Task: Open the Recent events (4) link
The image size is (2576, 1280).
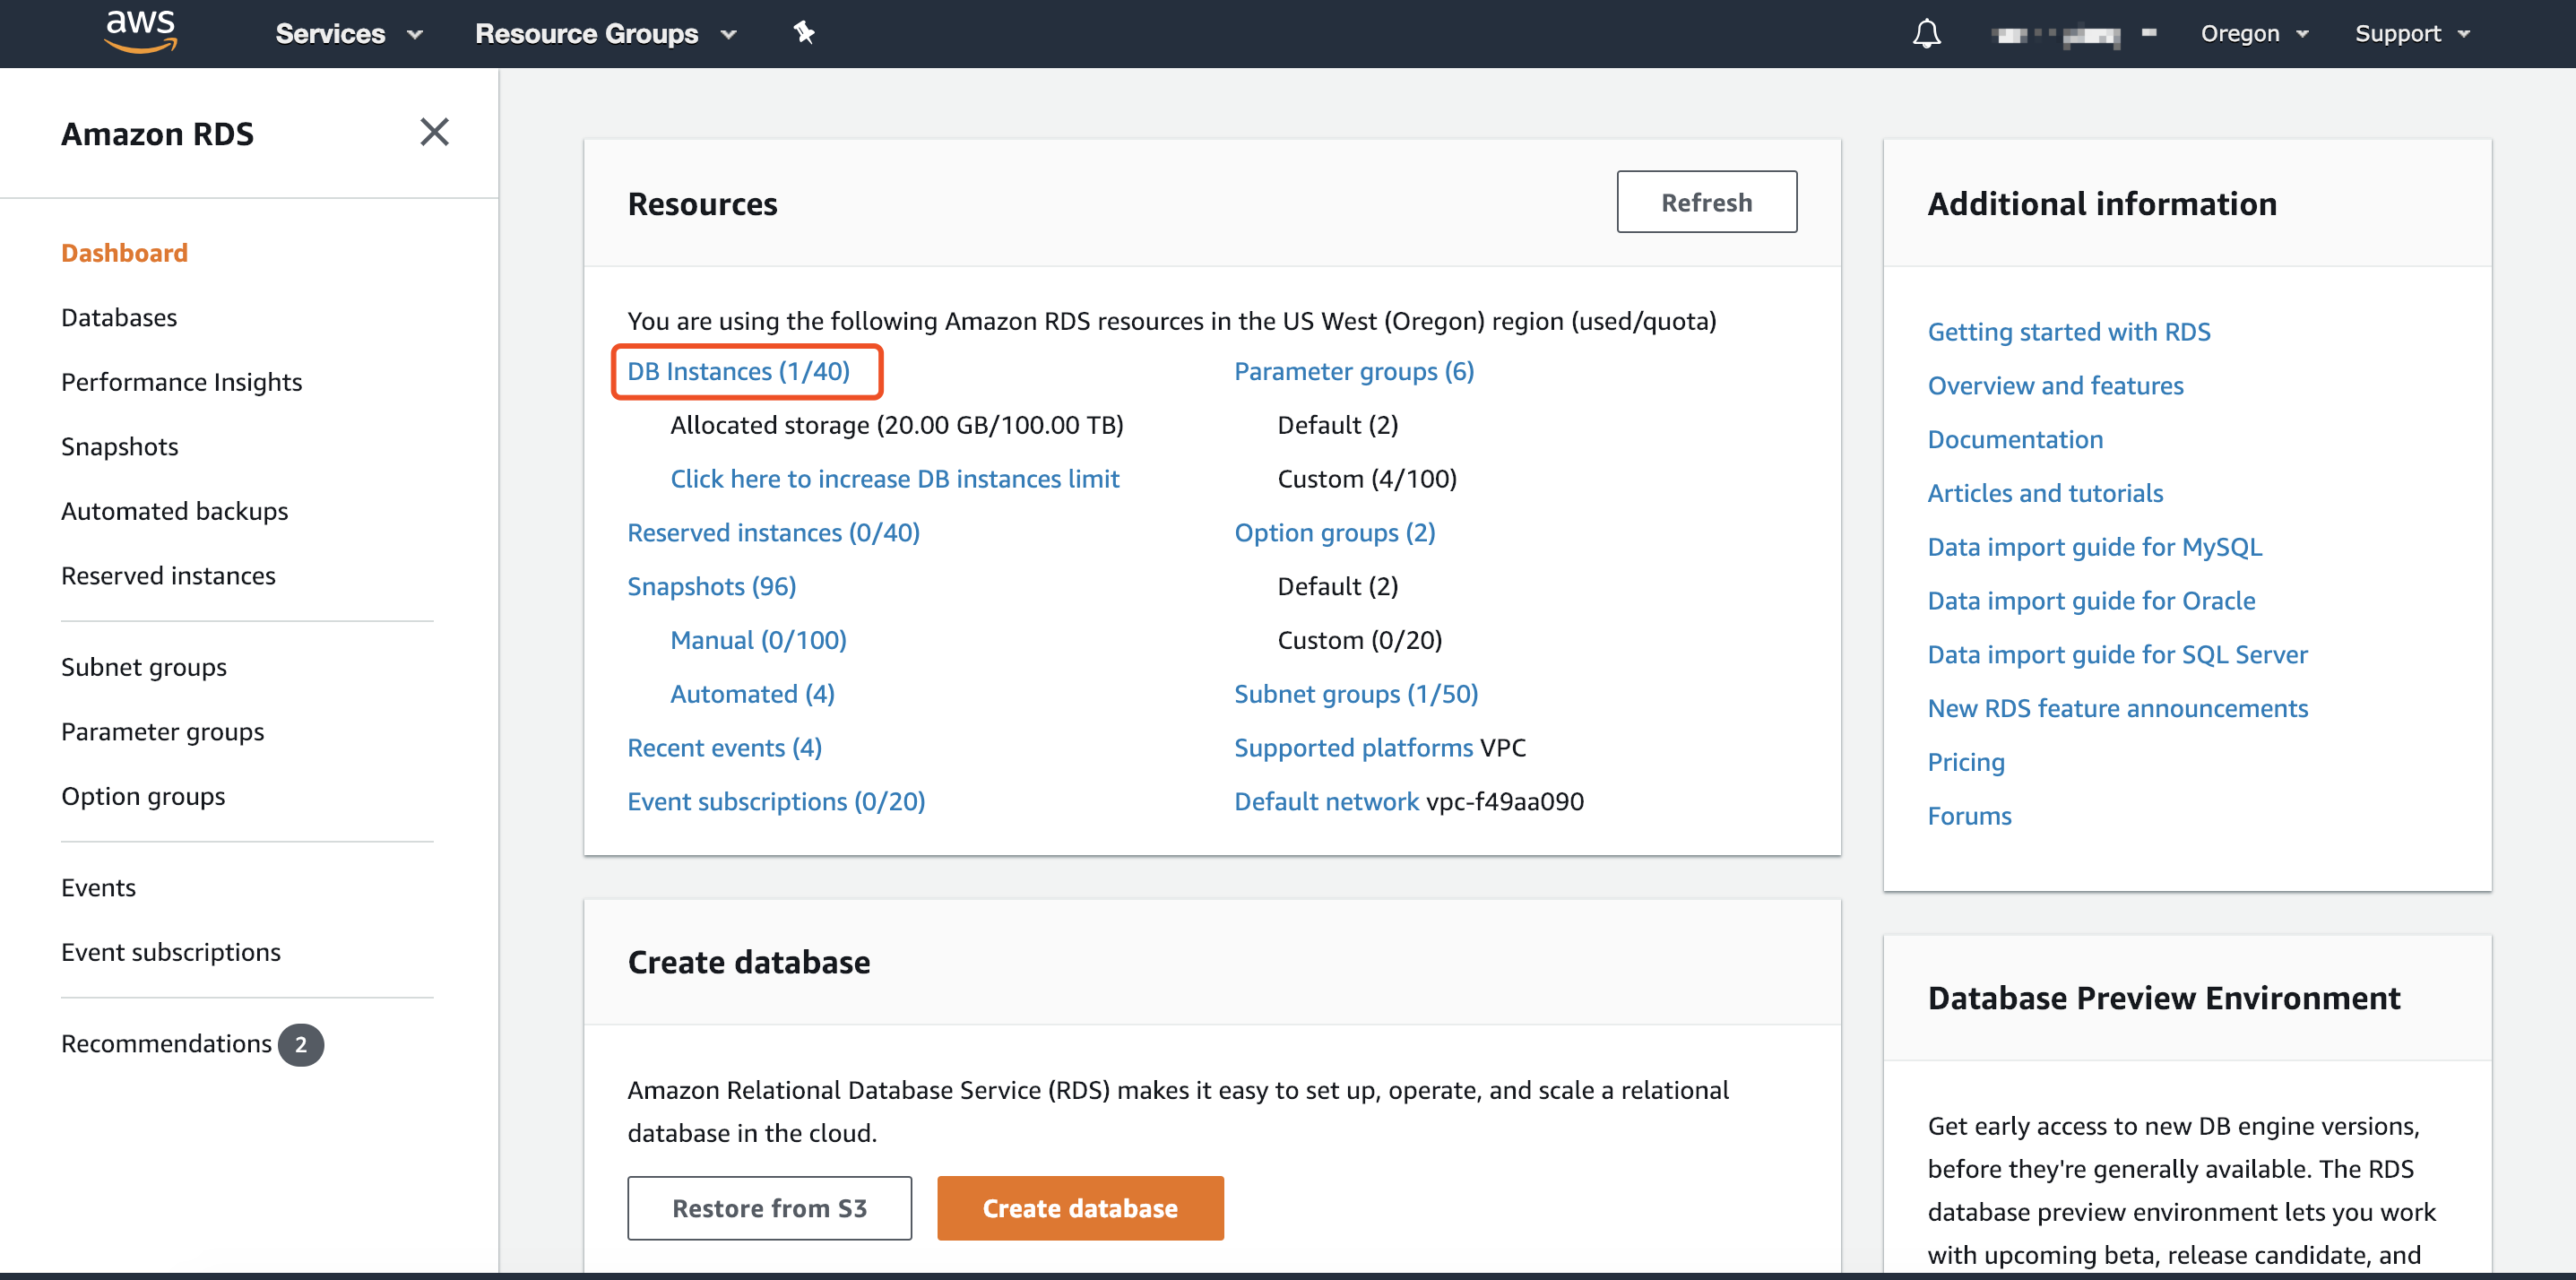Action: [724, 747]
